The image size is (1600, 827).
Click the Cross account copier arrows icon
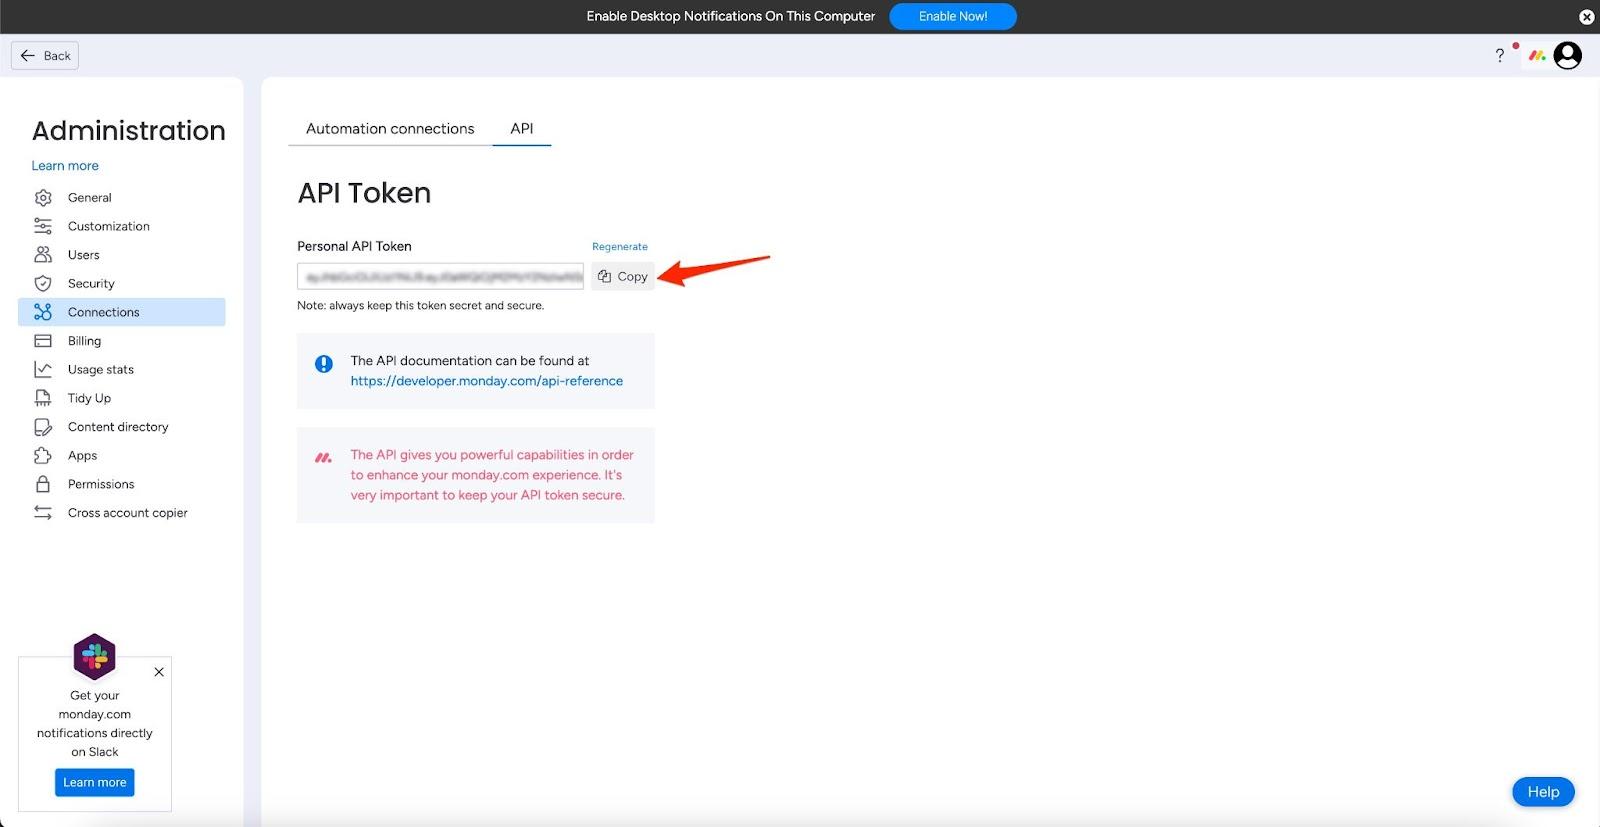pyautogui.click(x=43, y=513)
